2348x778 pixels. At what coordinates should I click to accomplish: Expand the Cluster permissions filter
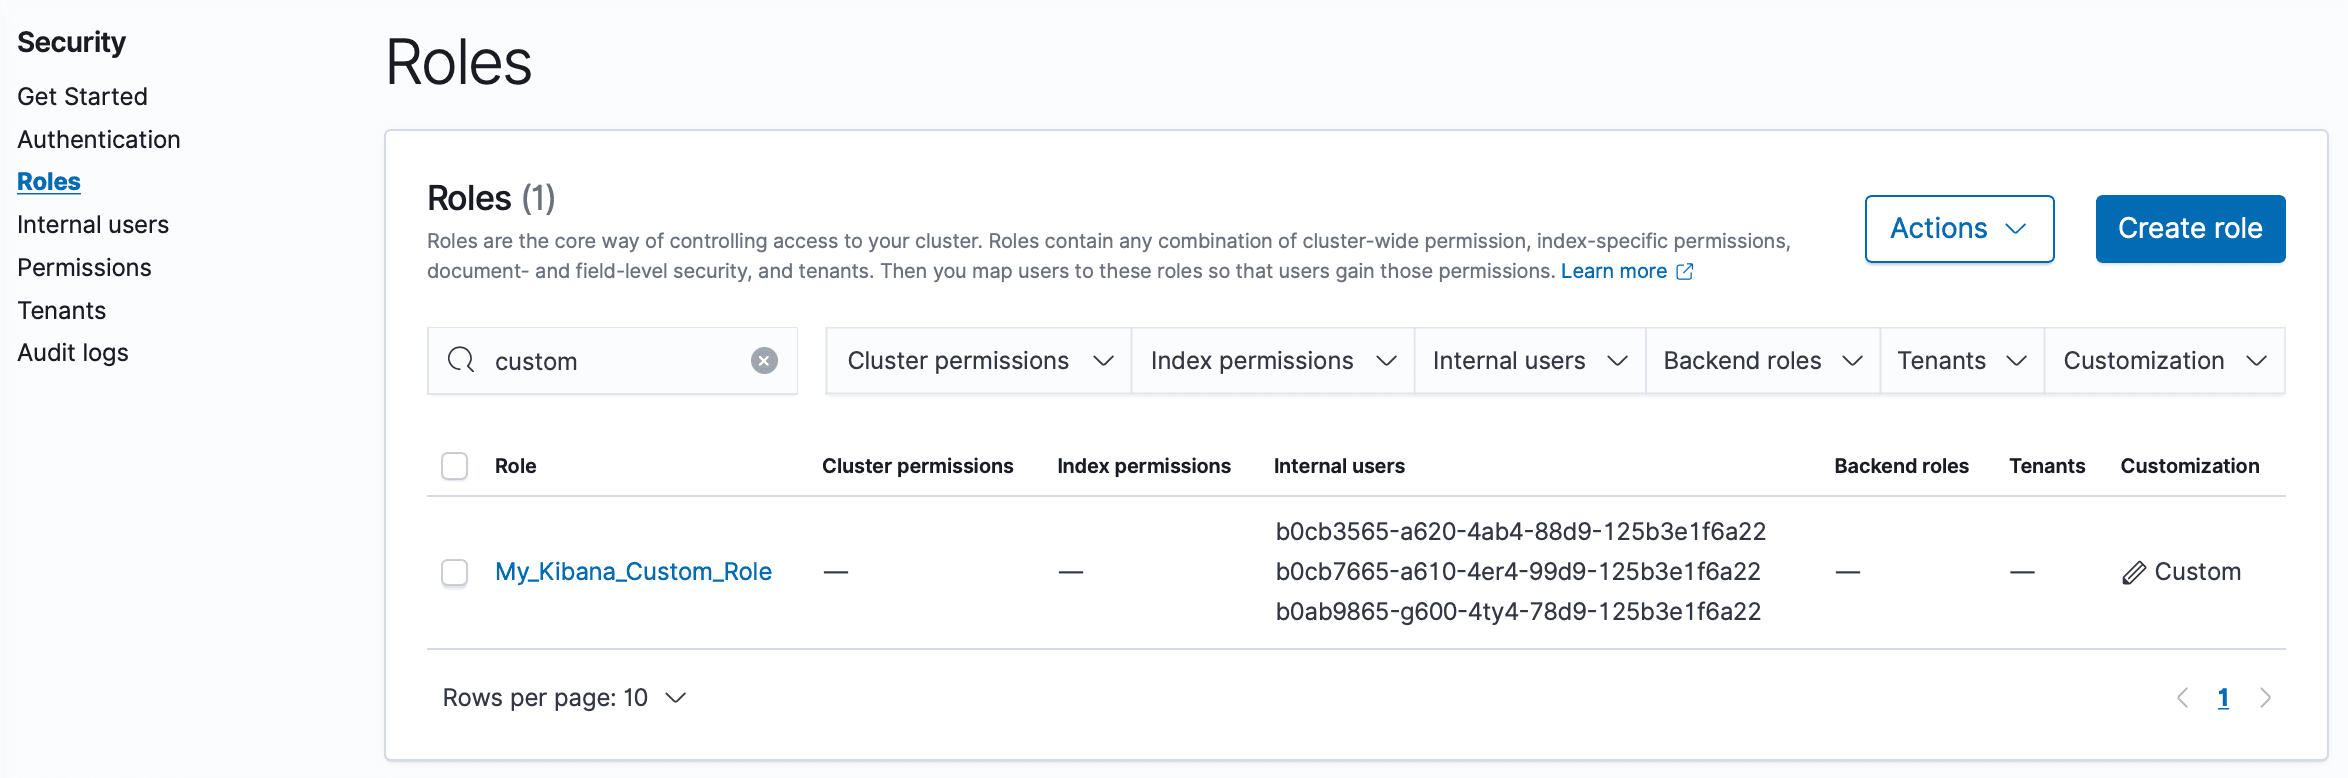tap(978, 361)
